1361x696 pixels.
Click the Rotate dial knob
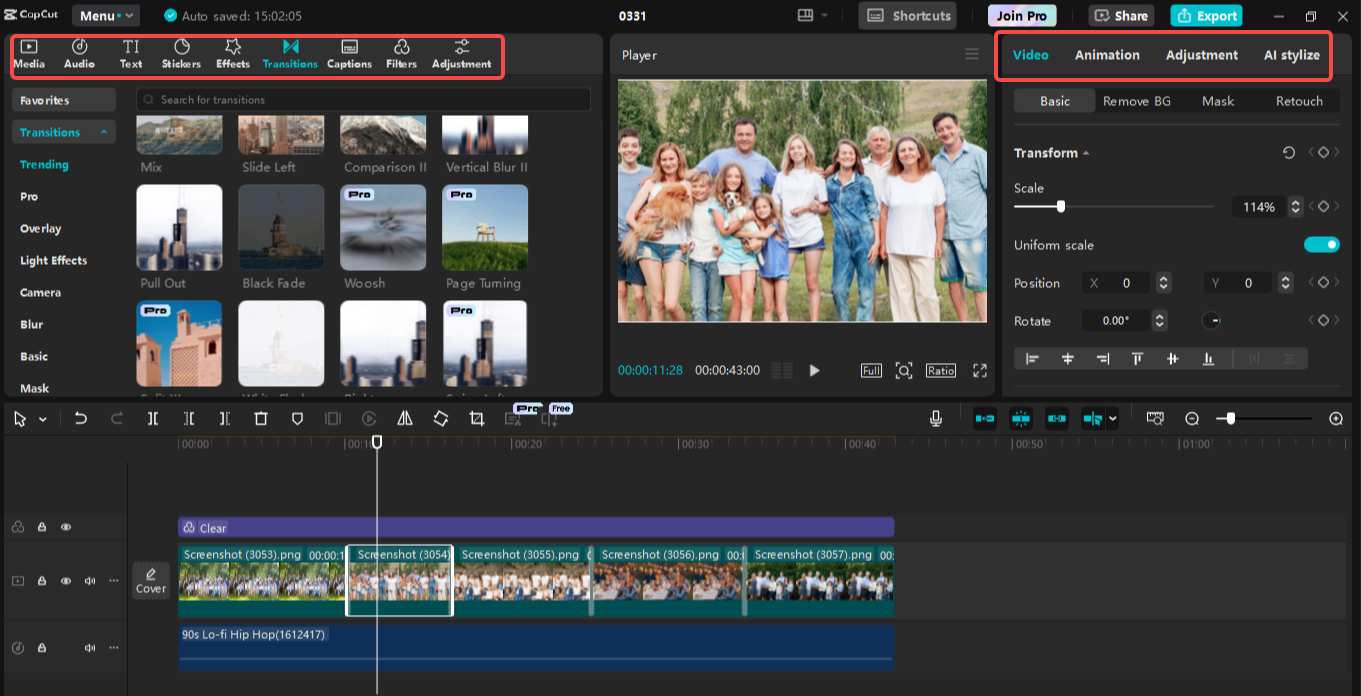[1211, 321]
